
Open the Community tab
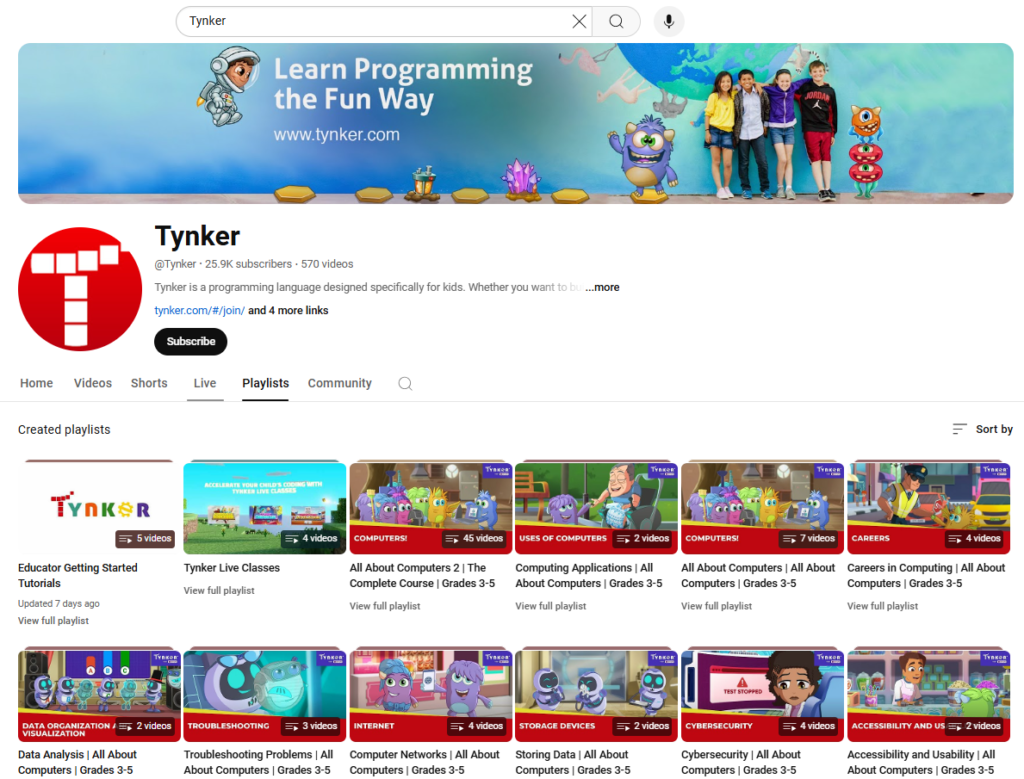(340, 383)
